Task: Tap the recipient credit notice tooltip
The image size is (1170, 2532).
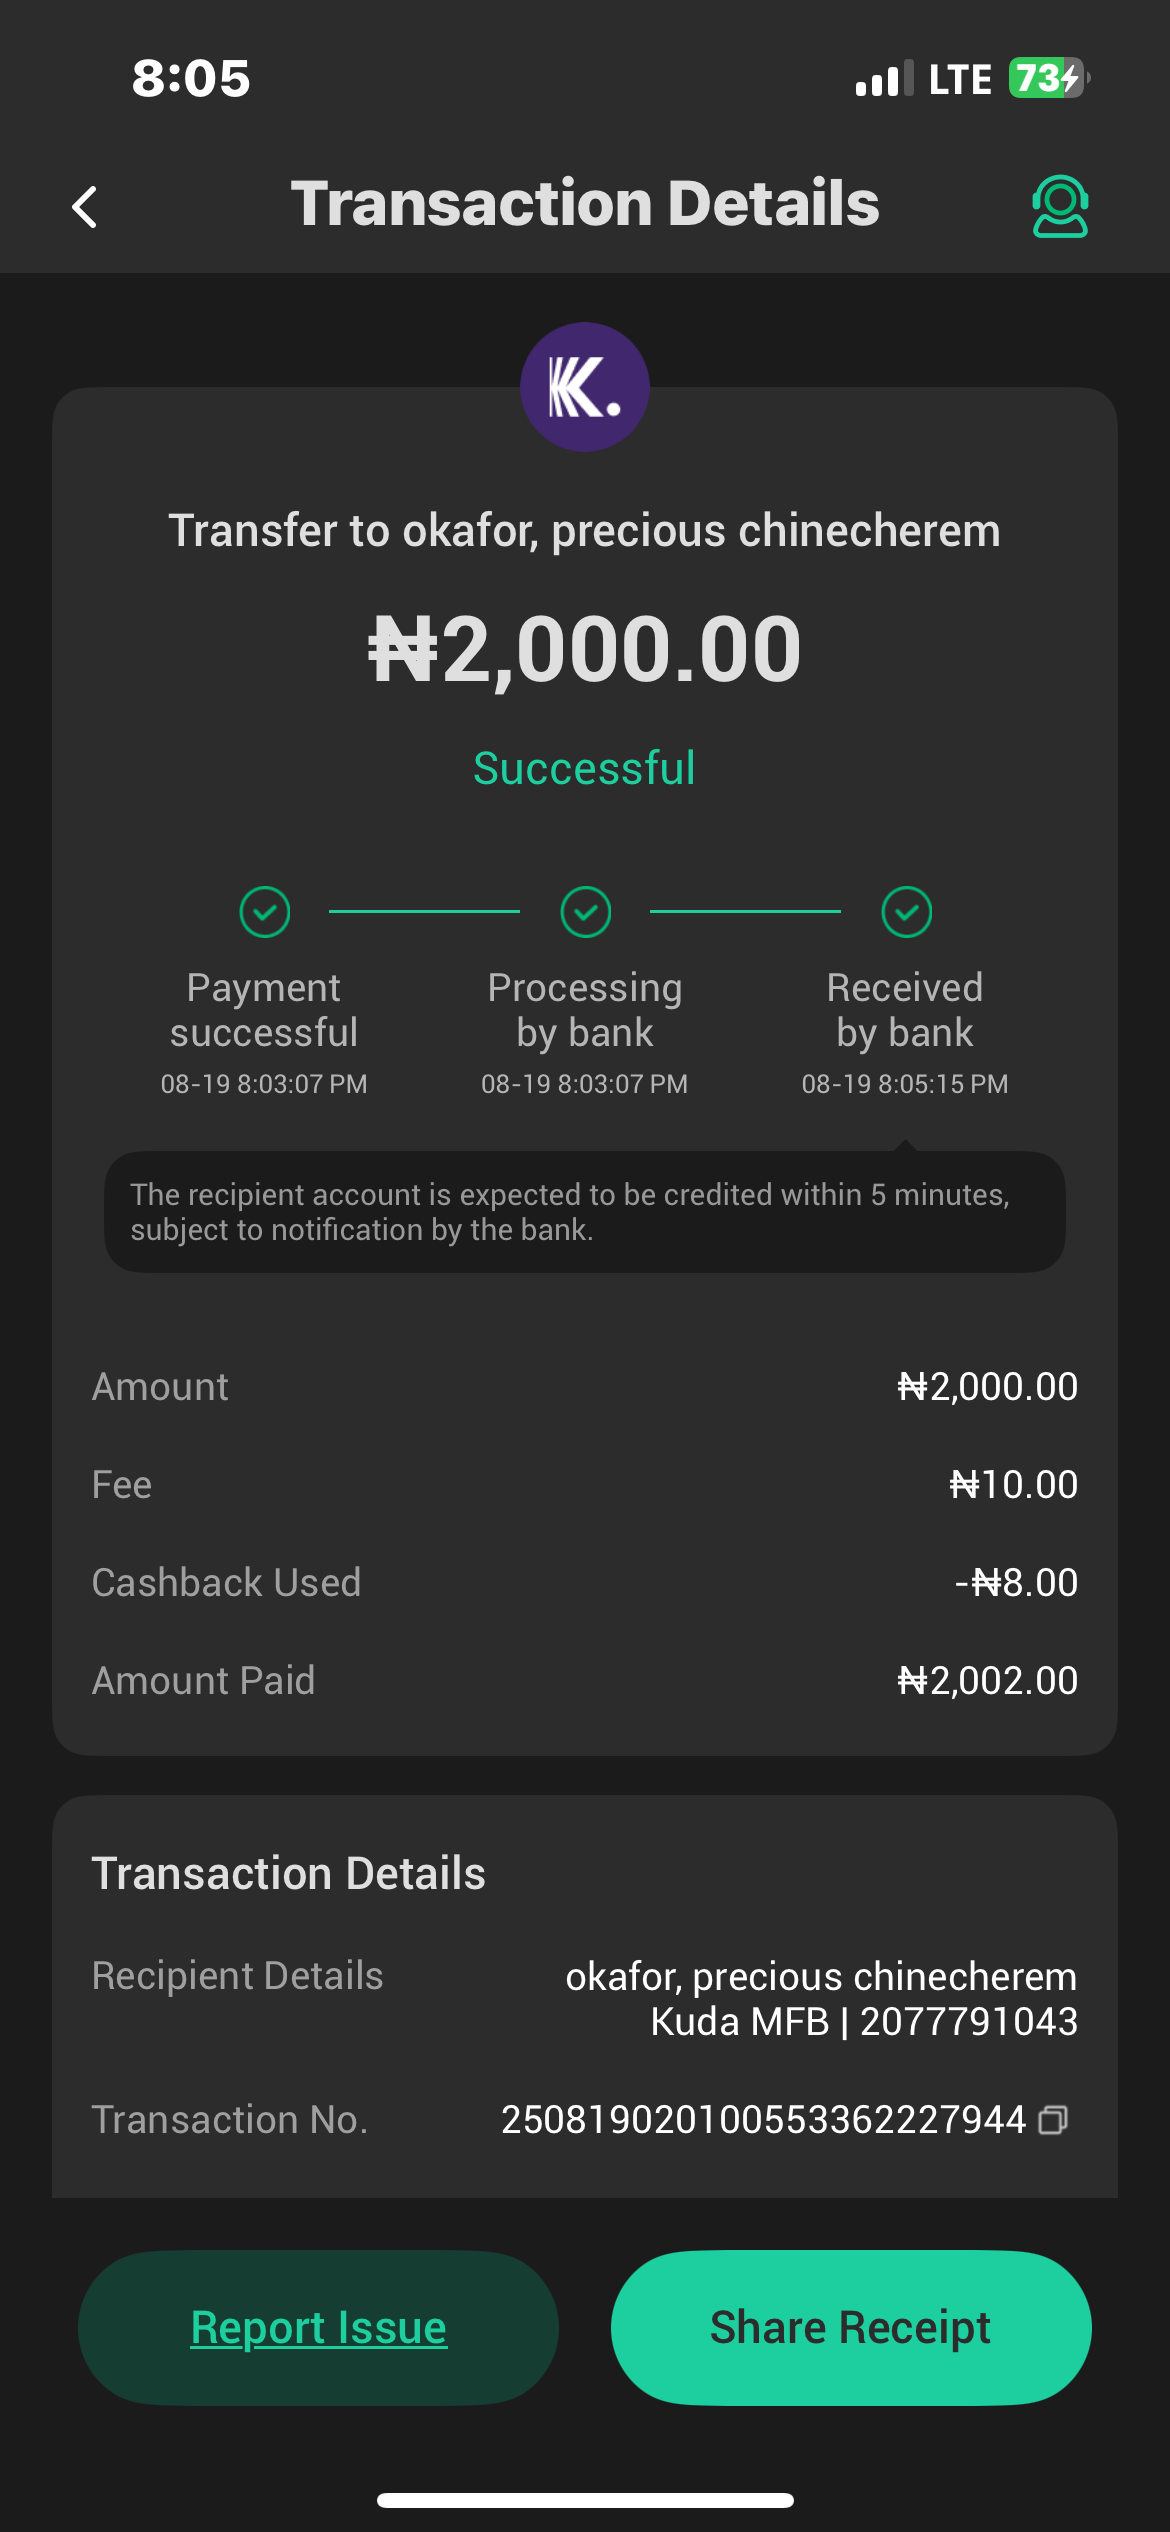Action: 585,1212
